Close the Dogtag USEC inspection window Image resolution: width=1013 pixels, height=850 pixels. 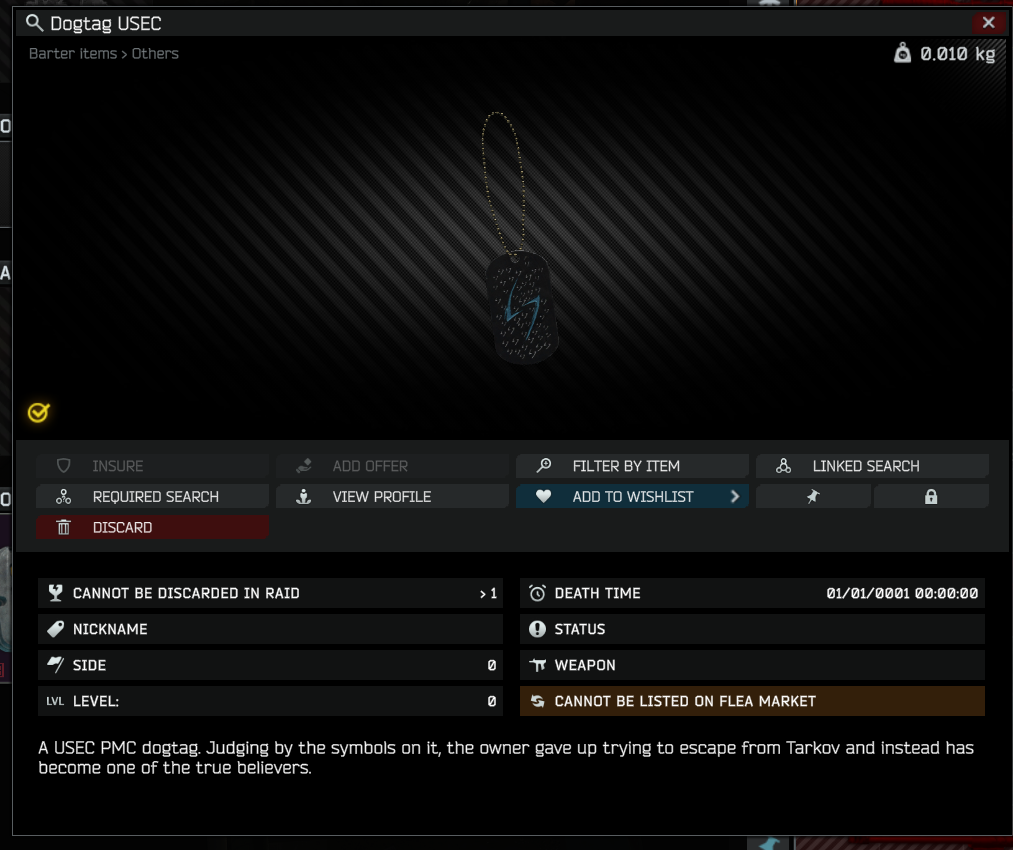(988, 23)
